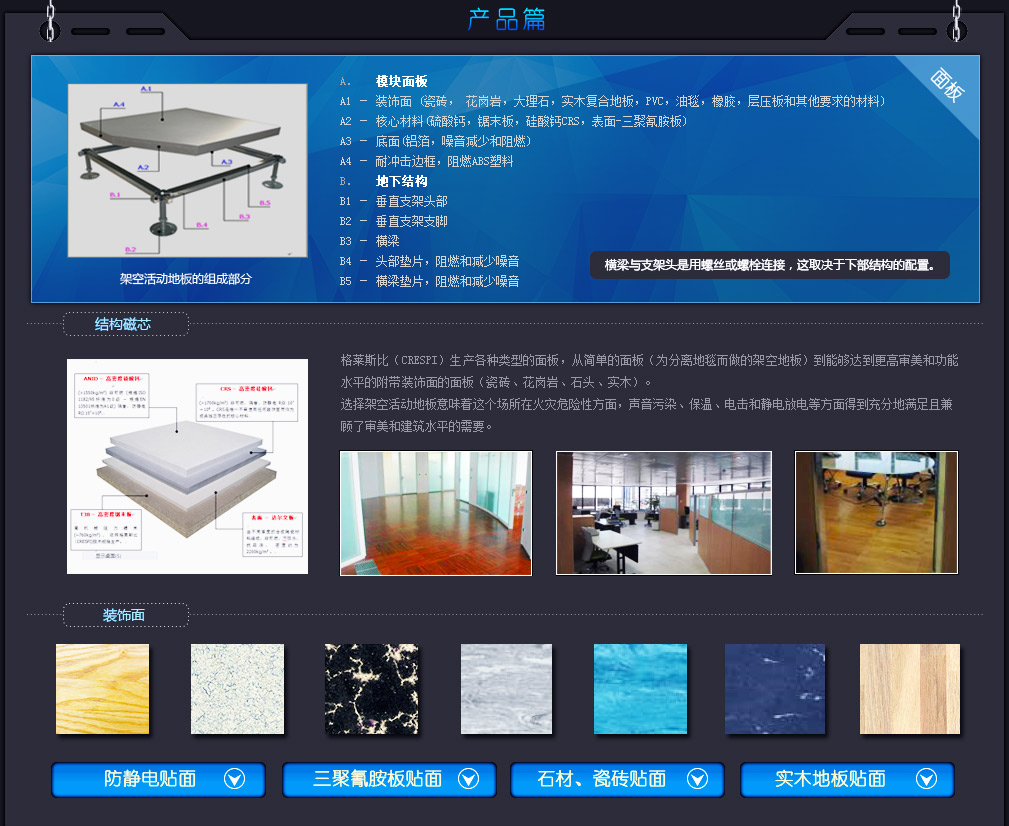Pick the turquoise blue water-pattern swatch
Screen dimensions: 1009x826
[640, 689]
